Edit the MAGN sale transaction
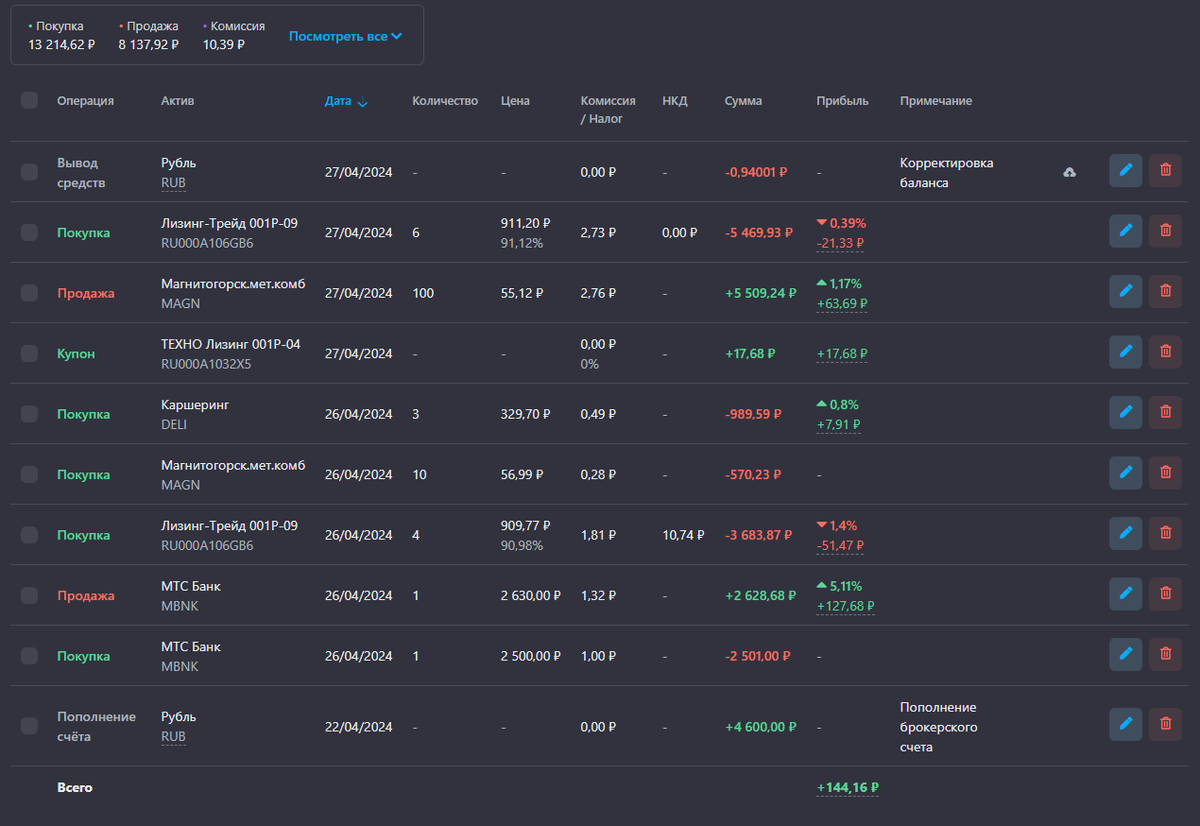Screen dimensions: 1200x826 [1125, 292]
